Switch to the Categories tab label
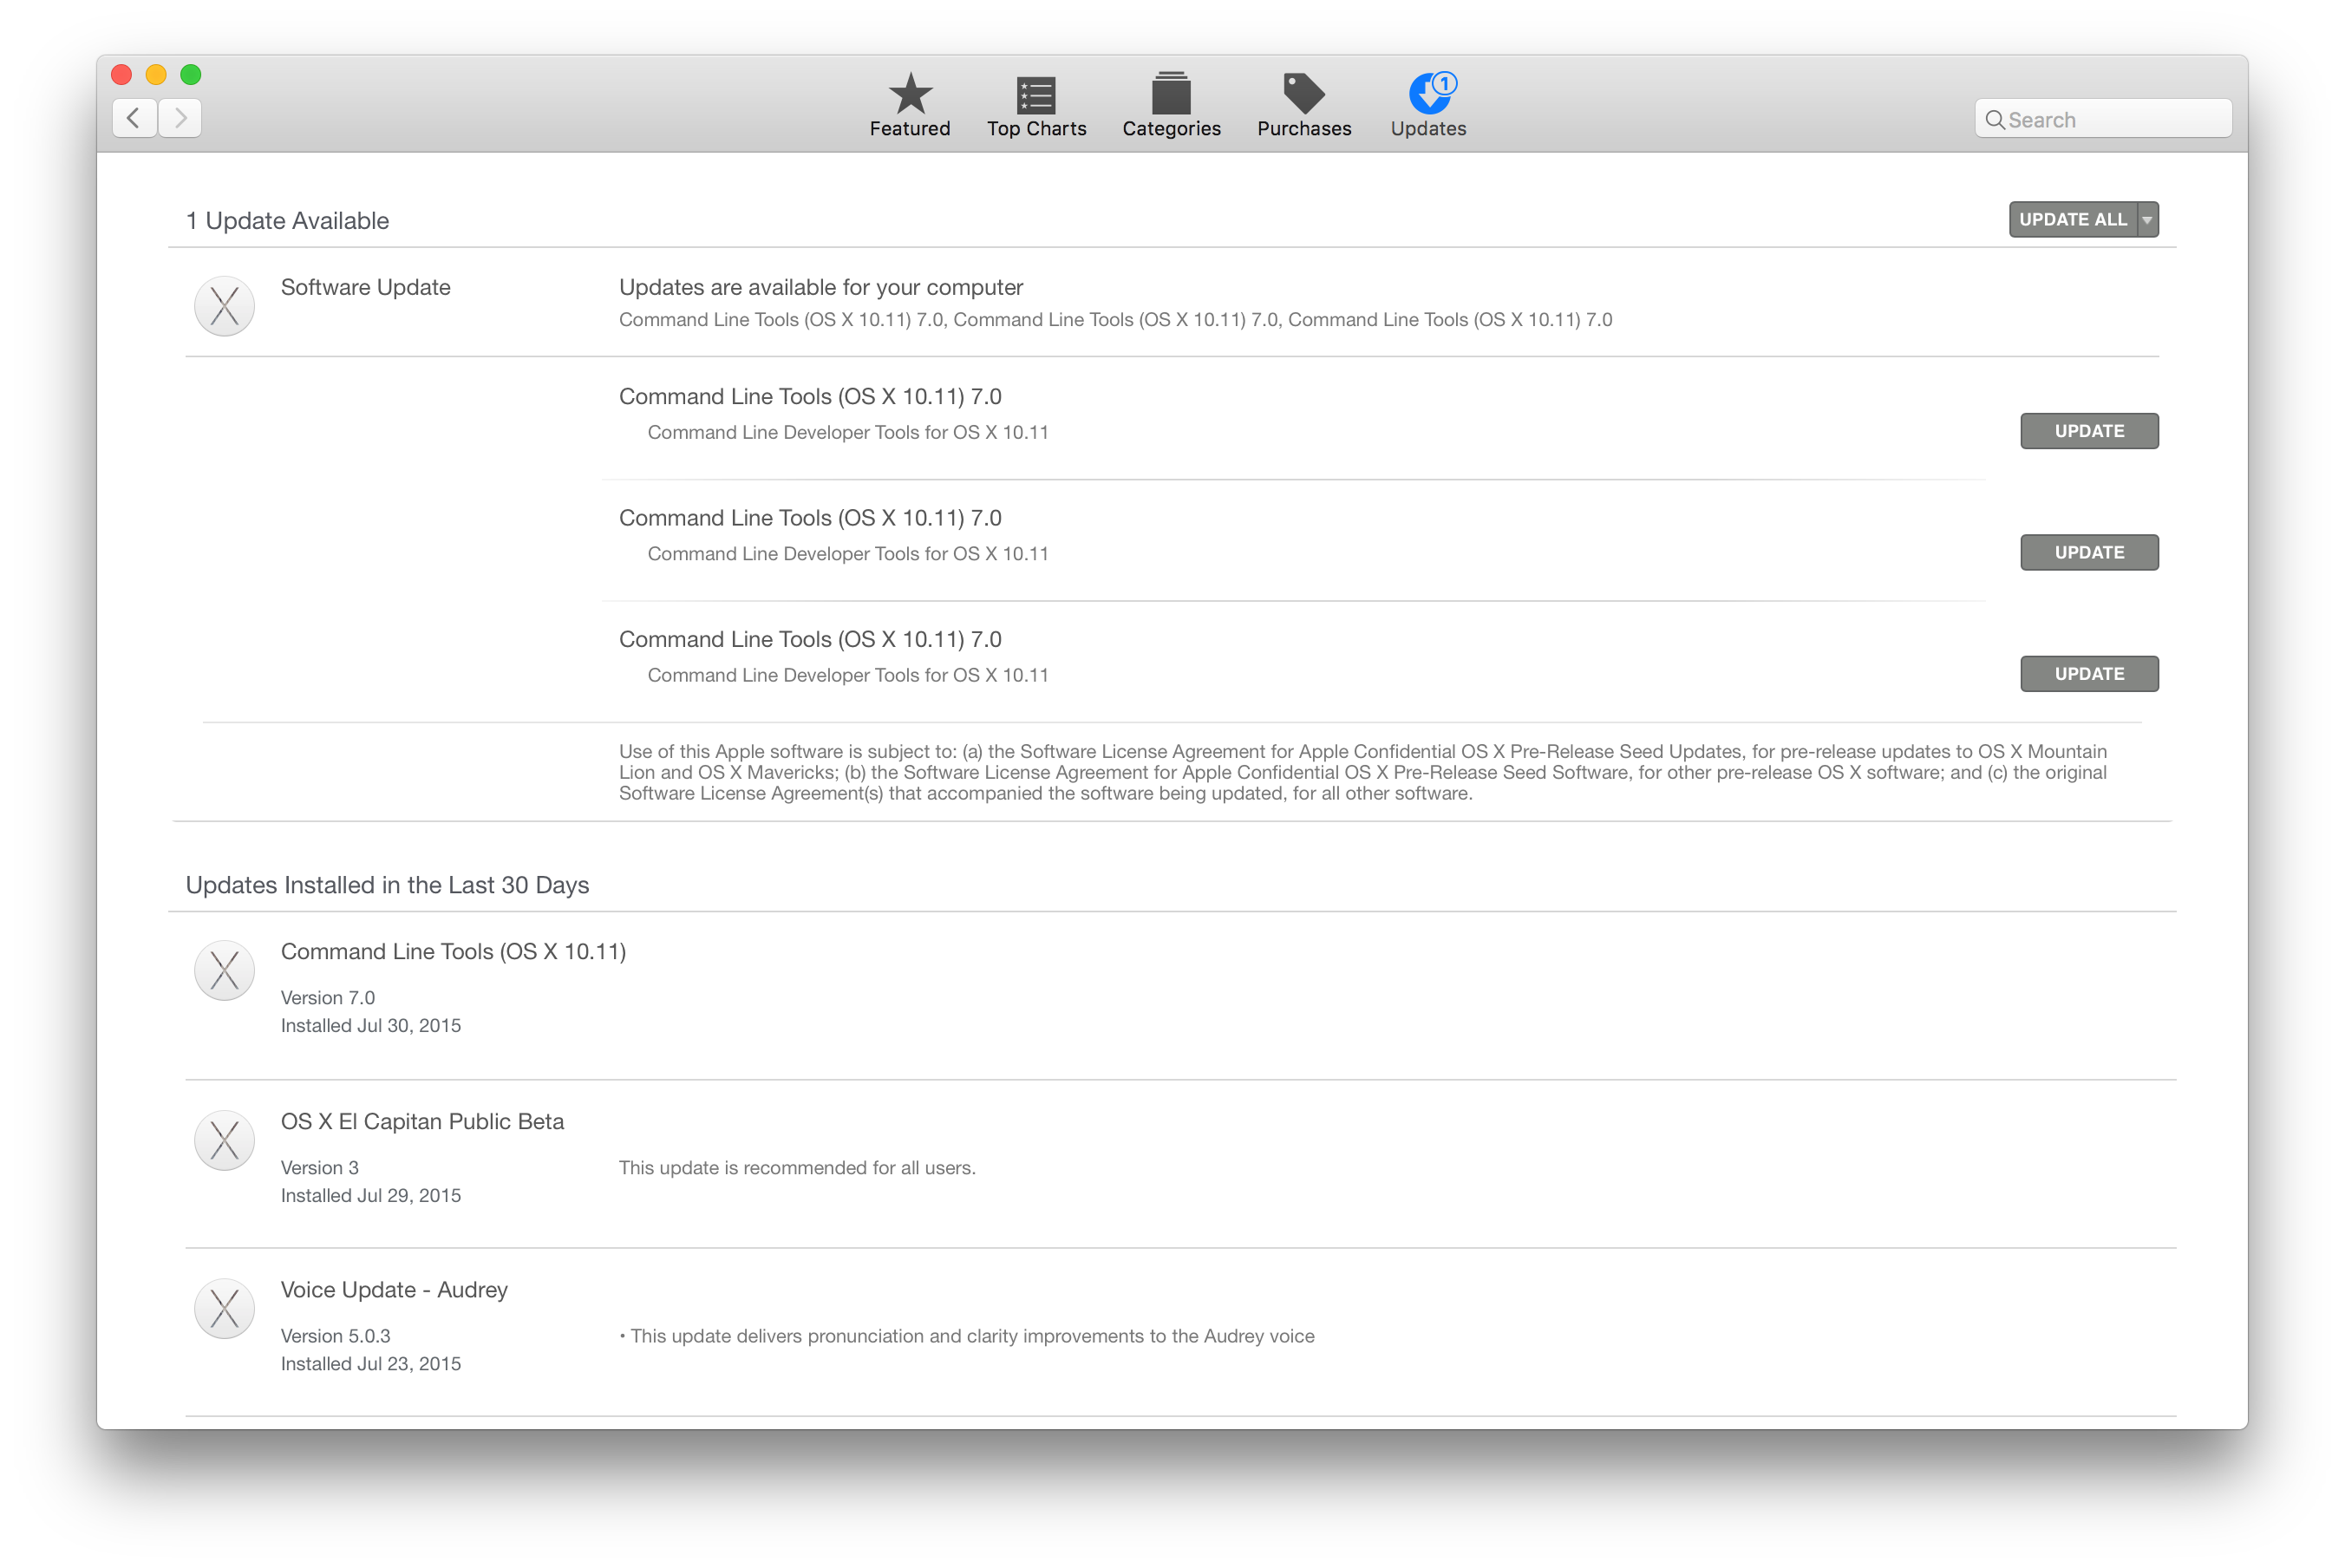The image size is (2345, 1568). point(1171,129)
